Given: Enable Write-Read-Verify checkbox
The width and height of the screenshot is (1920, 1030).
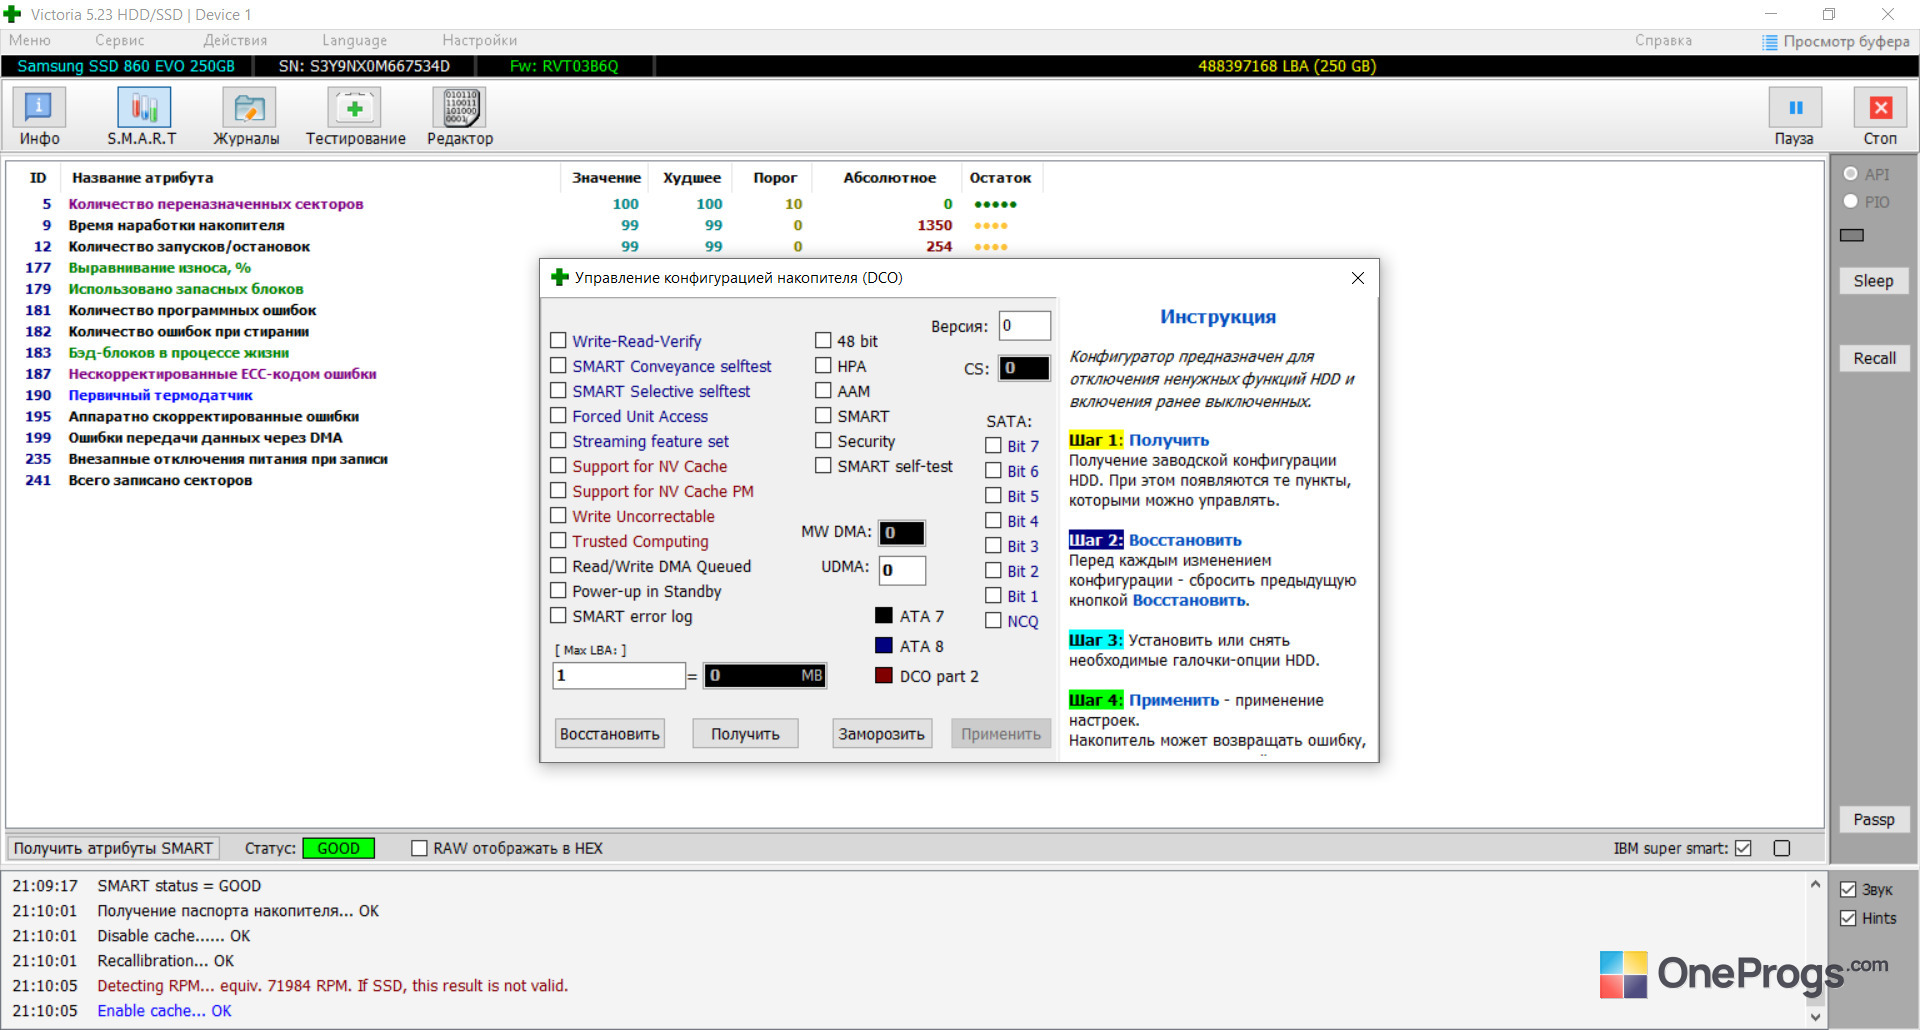Looking at the screenshot, I should (558, 341).
